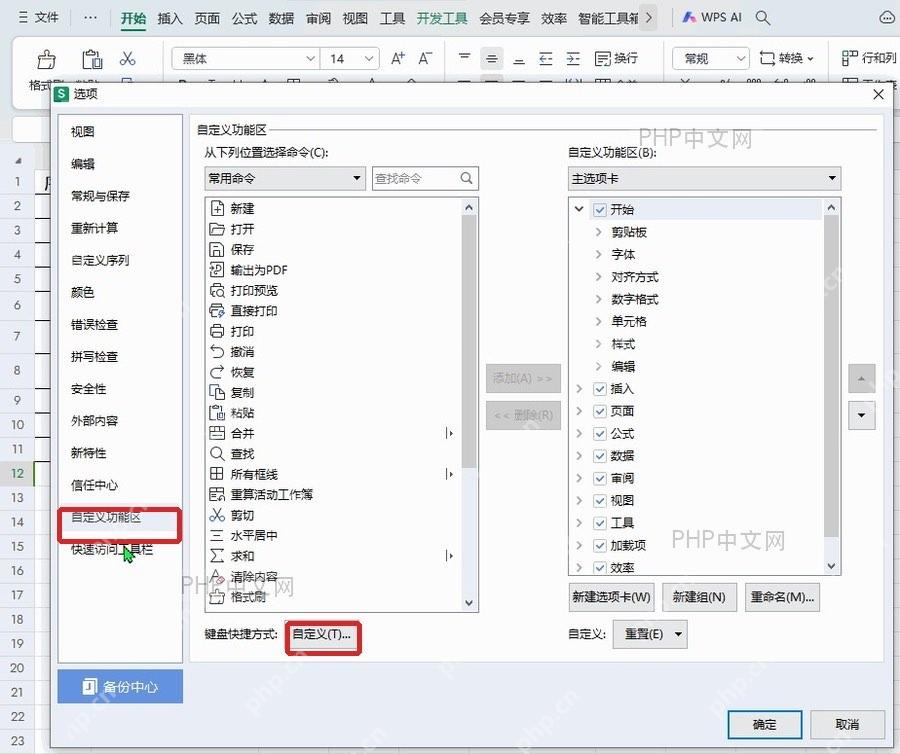This screenshot has width=900, height=754.
Task: Select the Center Horizontally (水平居中) icon
Action: 217,535
